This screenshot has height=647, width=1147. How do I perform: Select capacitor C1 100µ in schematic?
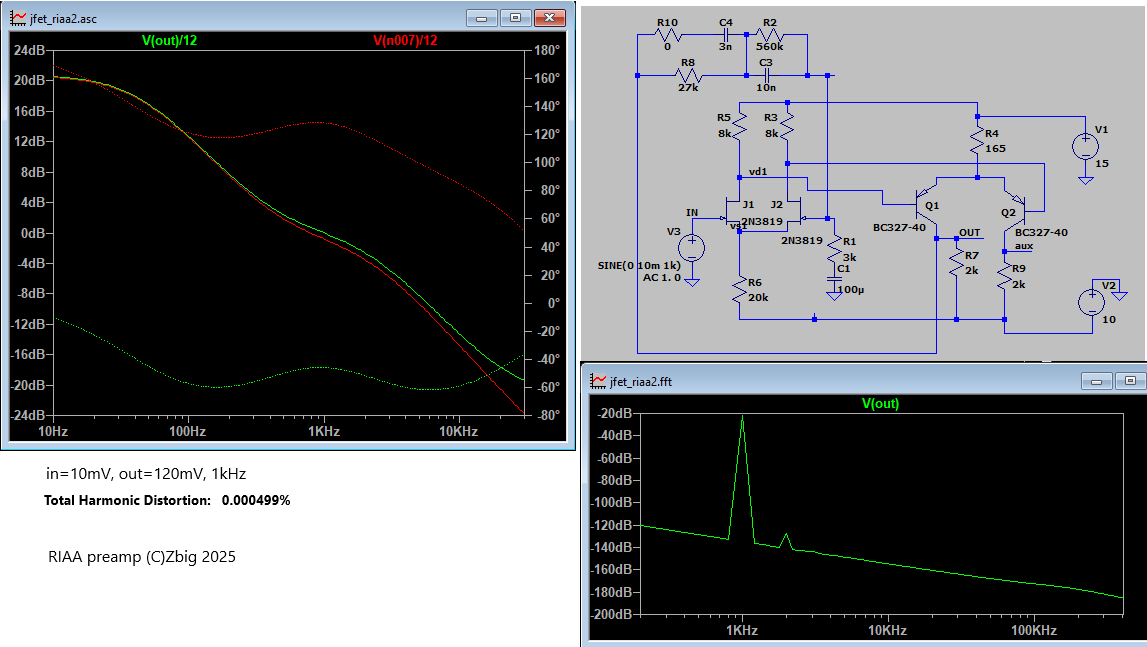(834, 280)
